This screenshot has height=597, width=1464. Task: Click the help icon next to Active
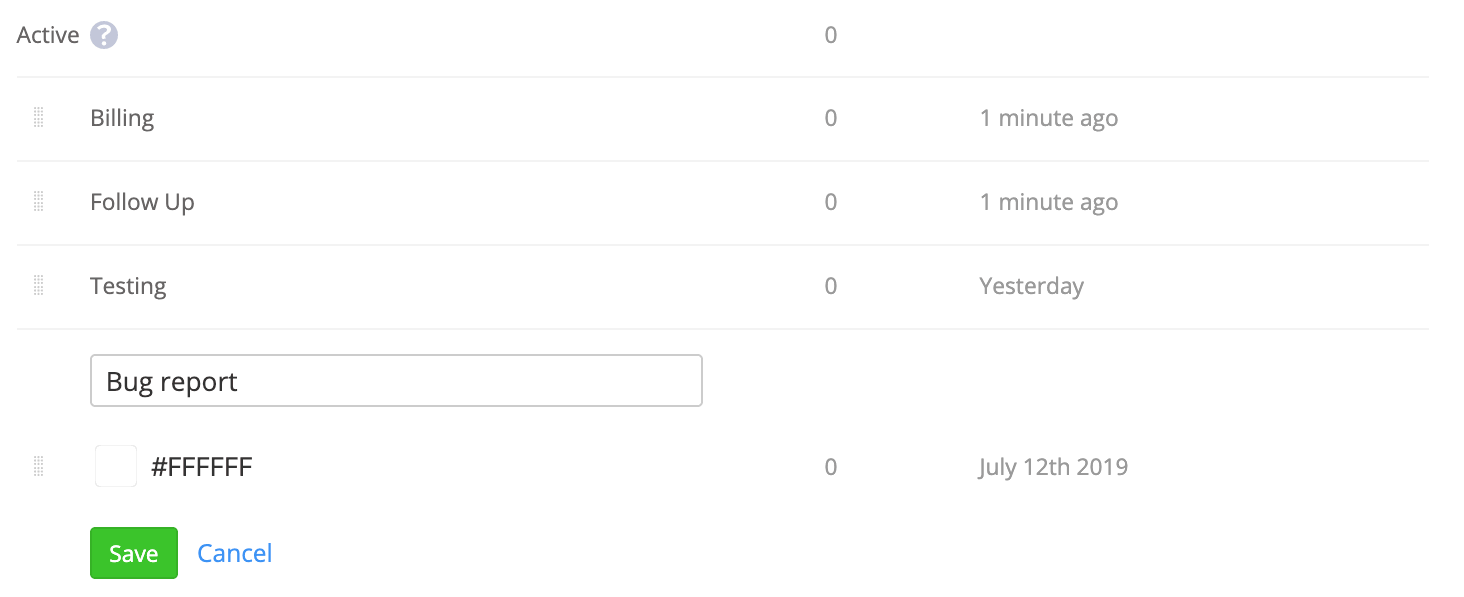click(x=104, y=36)
